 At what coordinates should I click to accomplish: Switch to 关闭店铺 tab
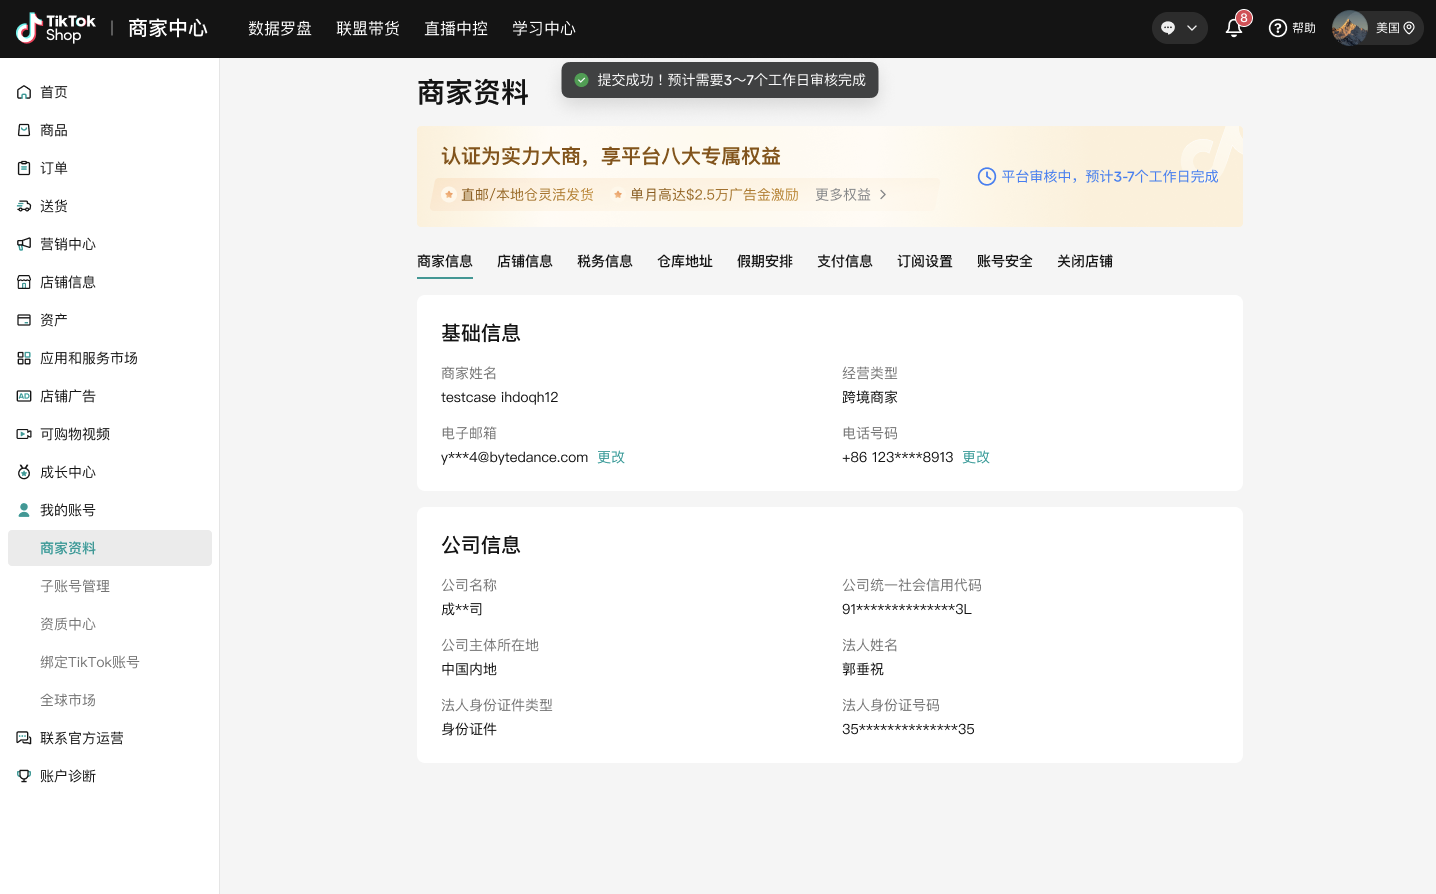click(1085, 261)
